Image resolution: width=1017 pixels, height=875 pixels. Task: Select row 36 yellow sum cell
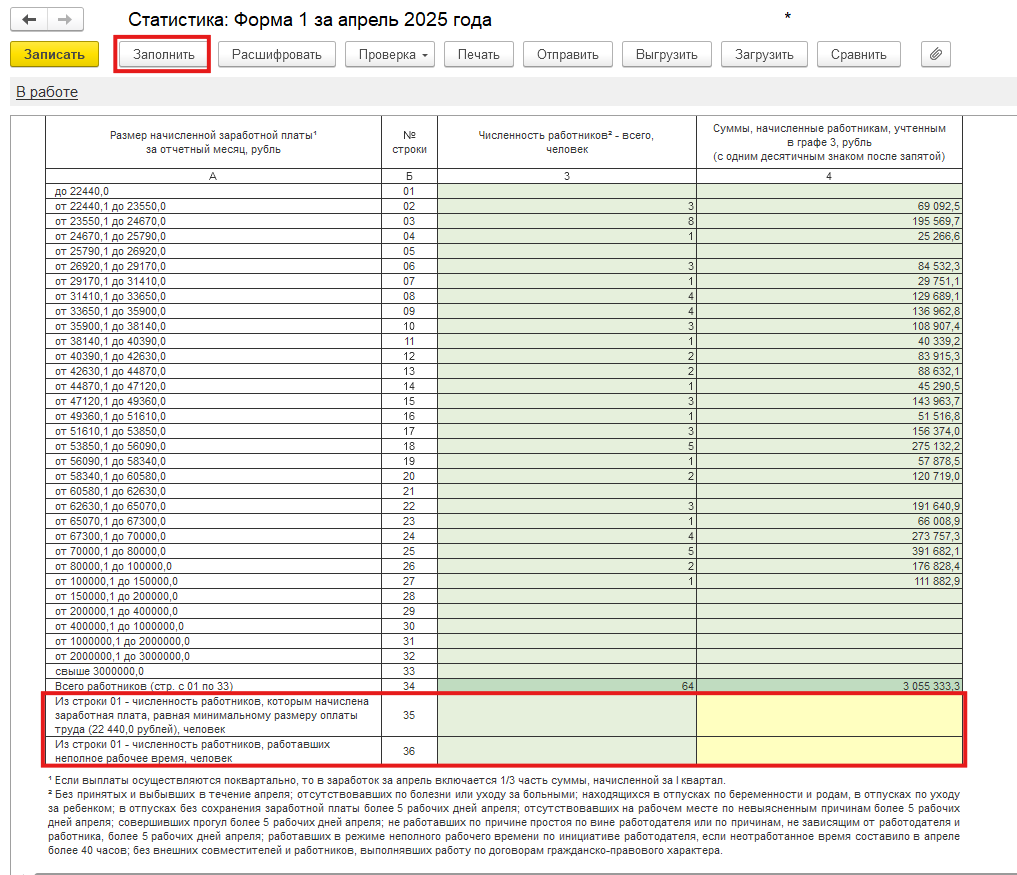pos(830,750)
